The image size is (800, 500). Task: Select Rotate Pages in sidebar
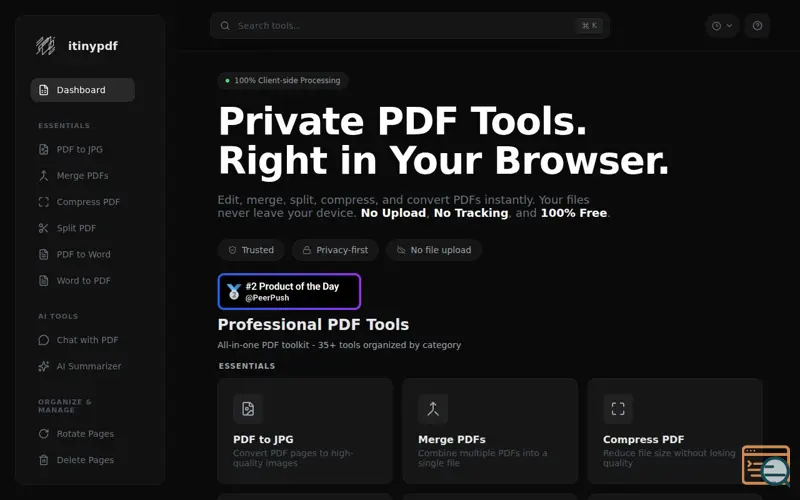(x=83, y=434)
